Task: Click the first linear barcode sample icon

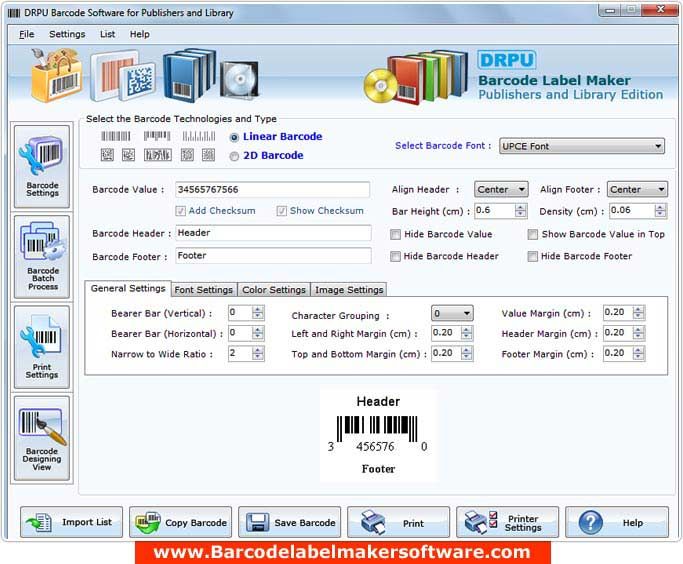Action: tap(116, 136)
